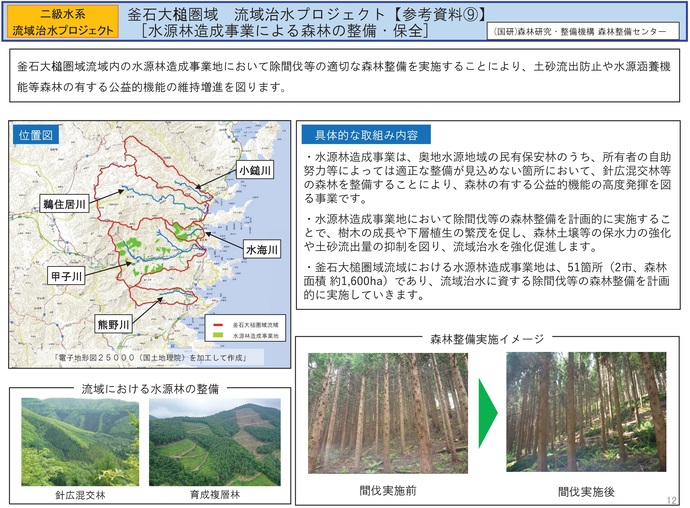Click the page number 12
Image resolution: width=690 pixels, height=508 pixels.
(669, 498)
